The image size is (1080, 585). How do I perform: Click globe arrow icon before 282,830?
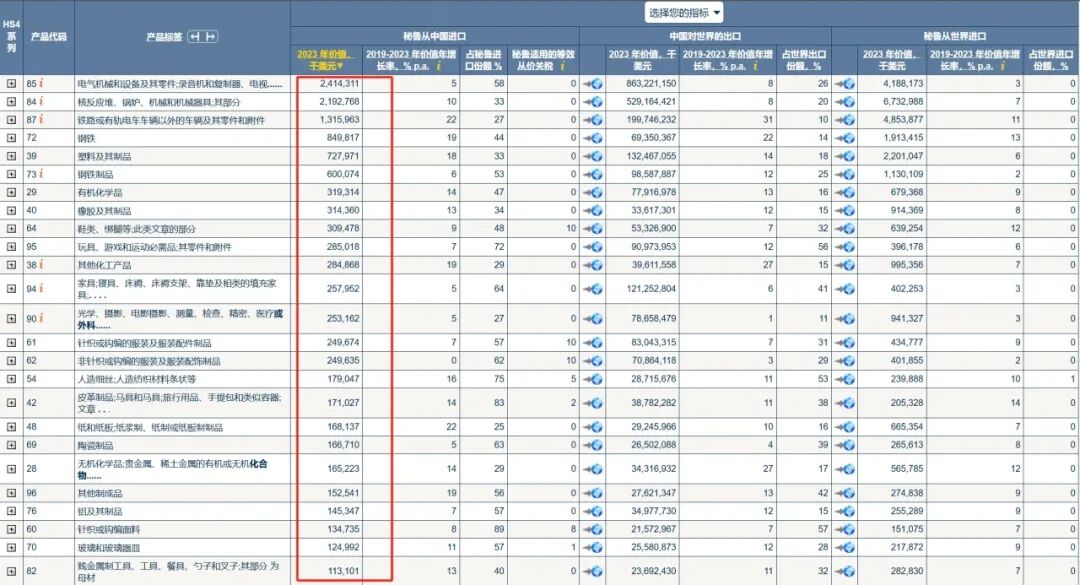[x=844, y=571]
